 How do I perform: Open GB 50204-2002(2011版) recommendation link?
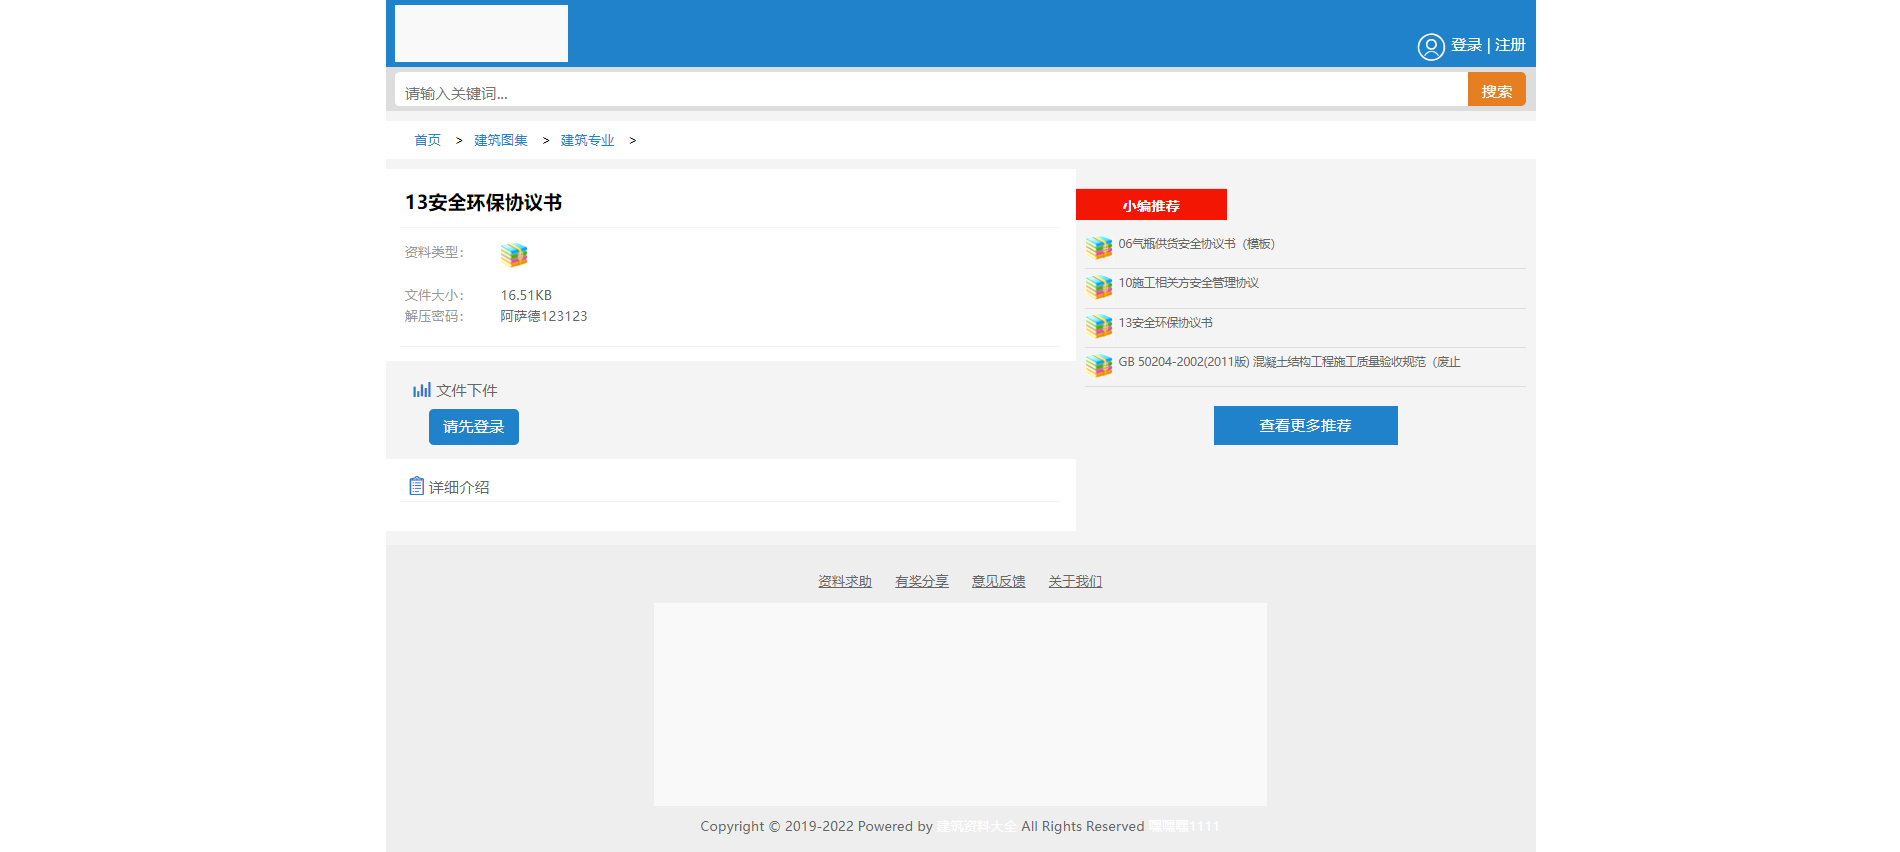click(x=1290, y=362)
